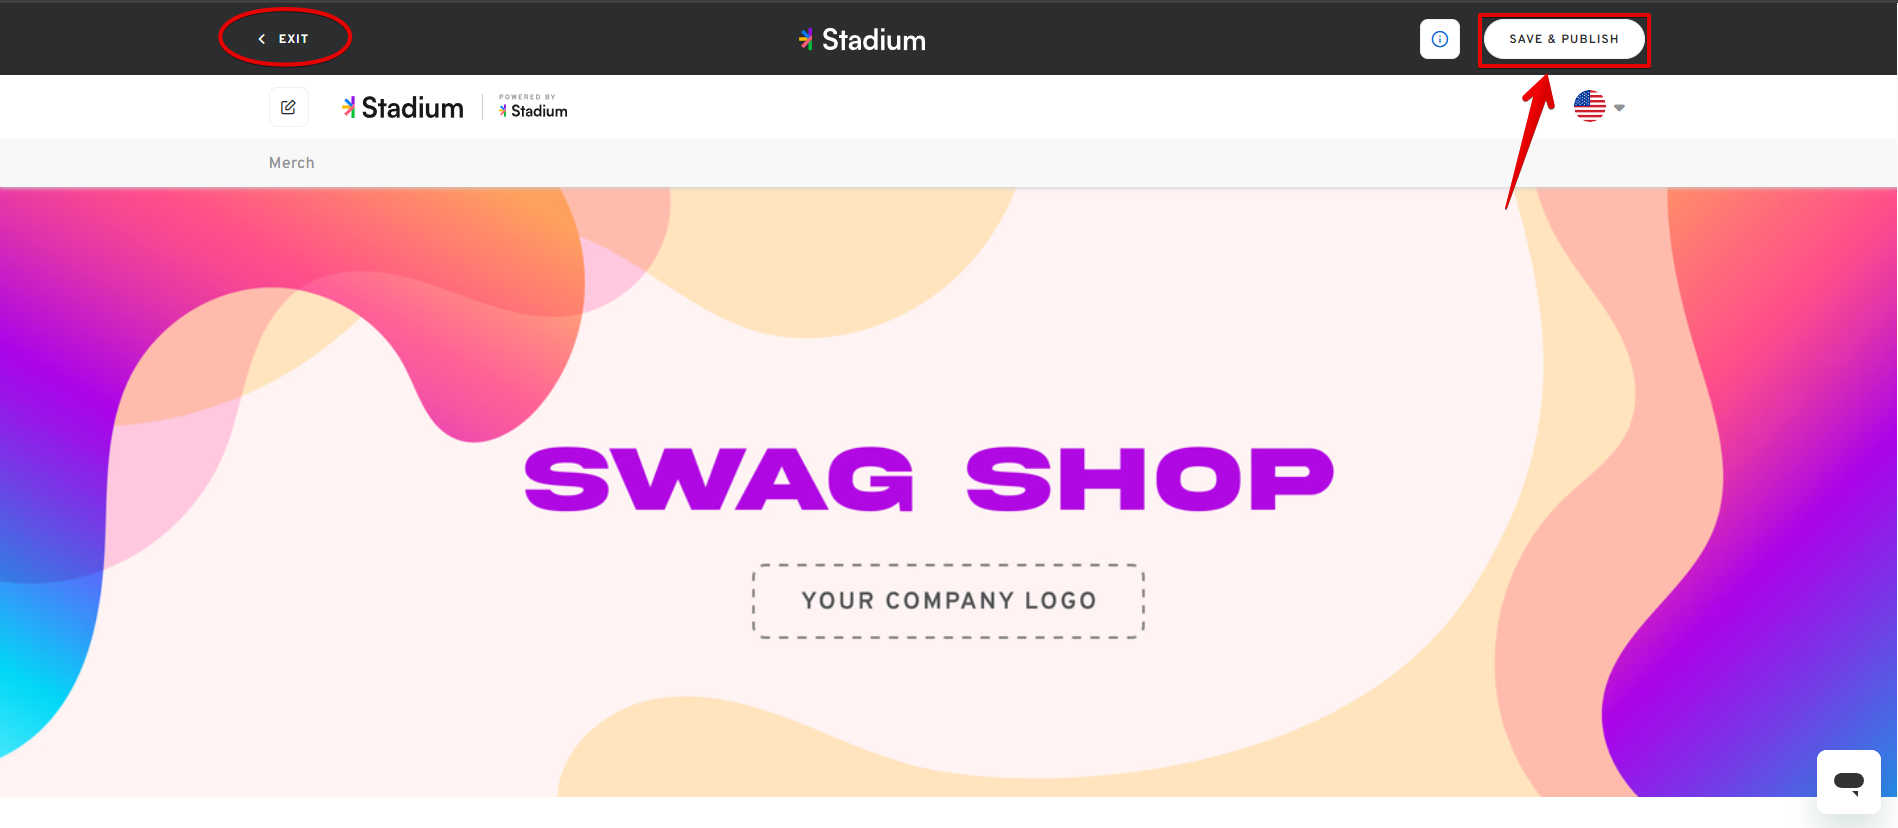The height and width of the screenshot is (828, 1898).
Task: Click the word SHOP in banner
Action: 1149,479
